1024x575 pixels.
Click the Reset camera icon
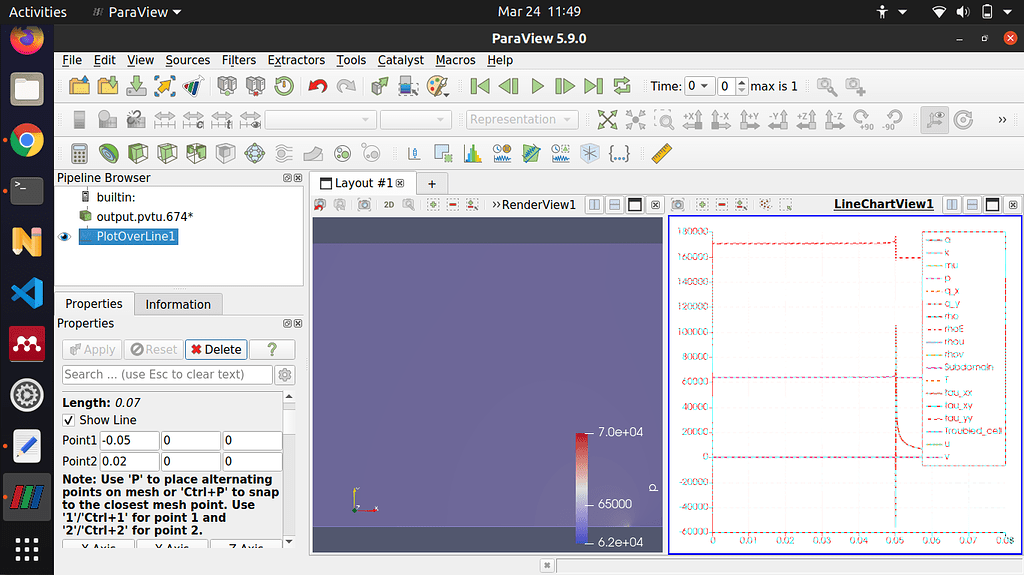(607, 120)
